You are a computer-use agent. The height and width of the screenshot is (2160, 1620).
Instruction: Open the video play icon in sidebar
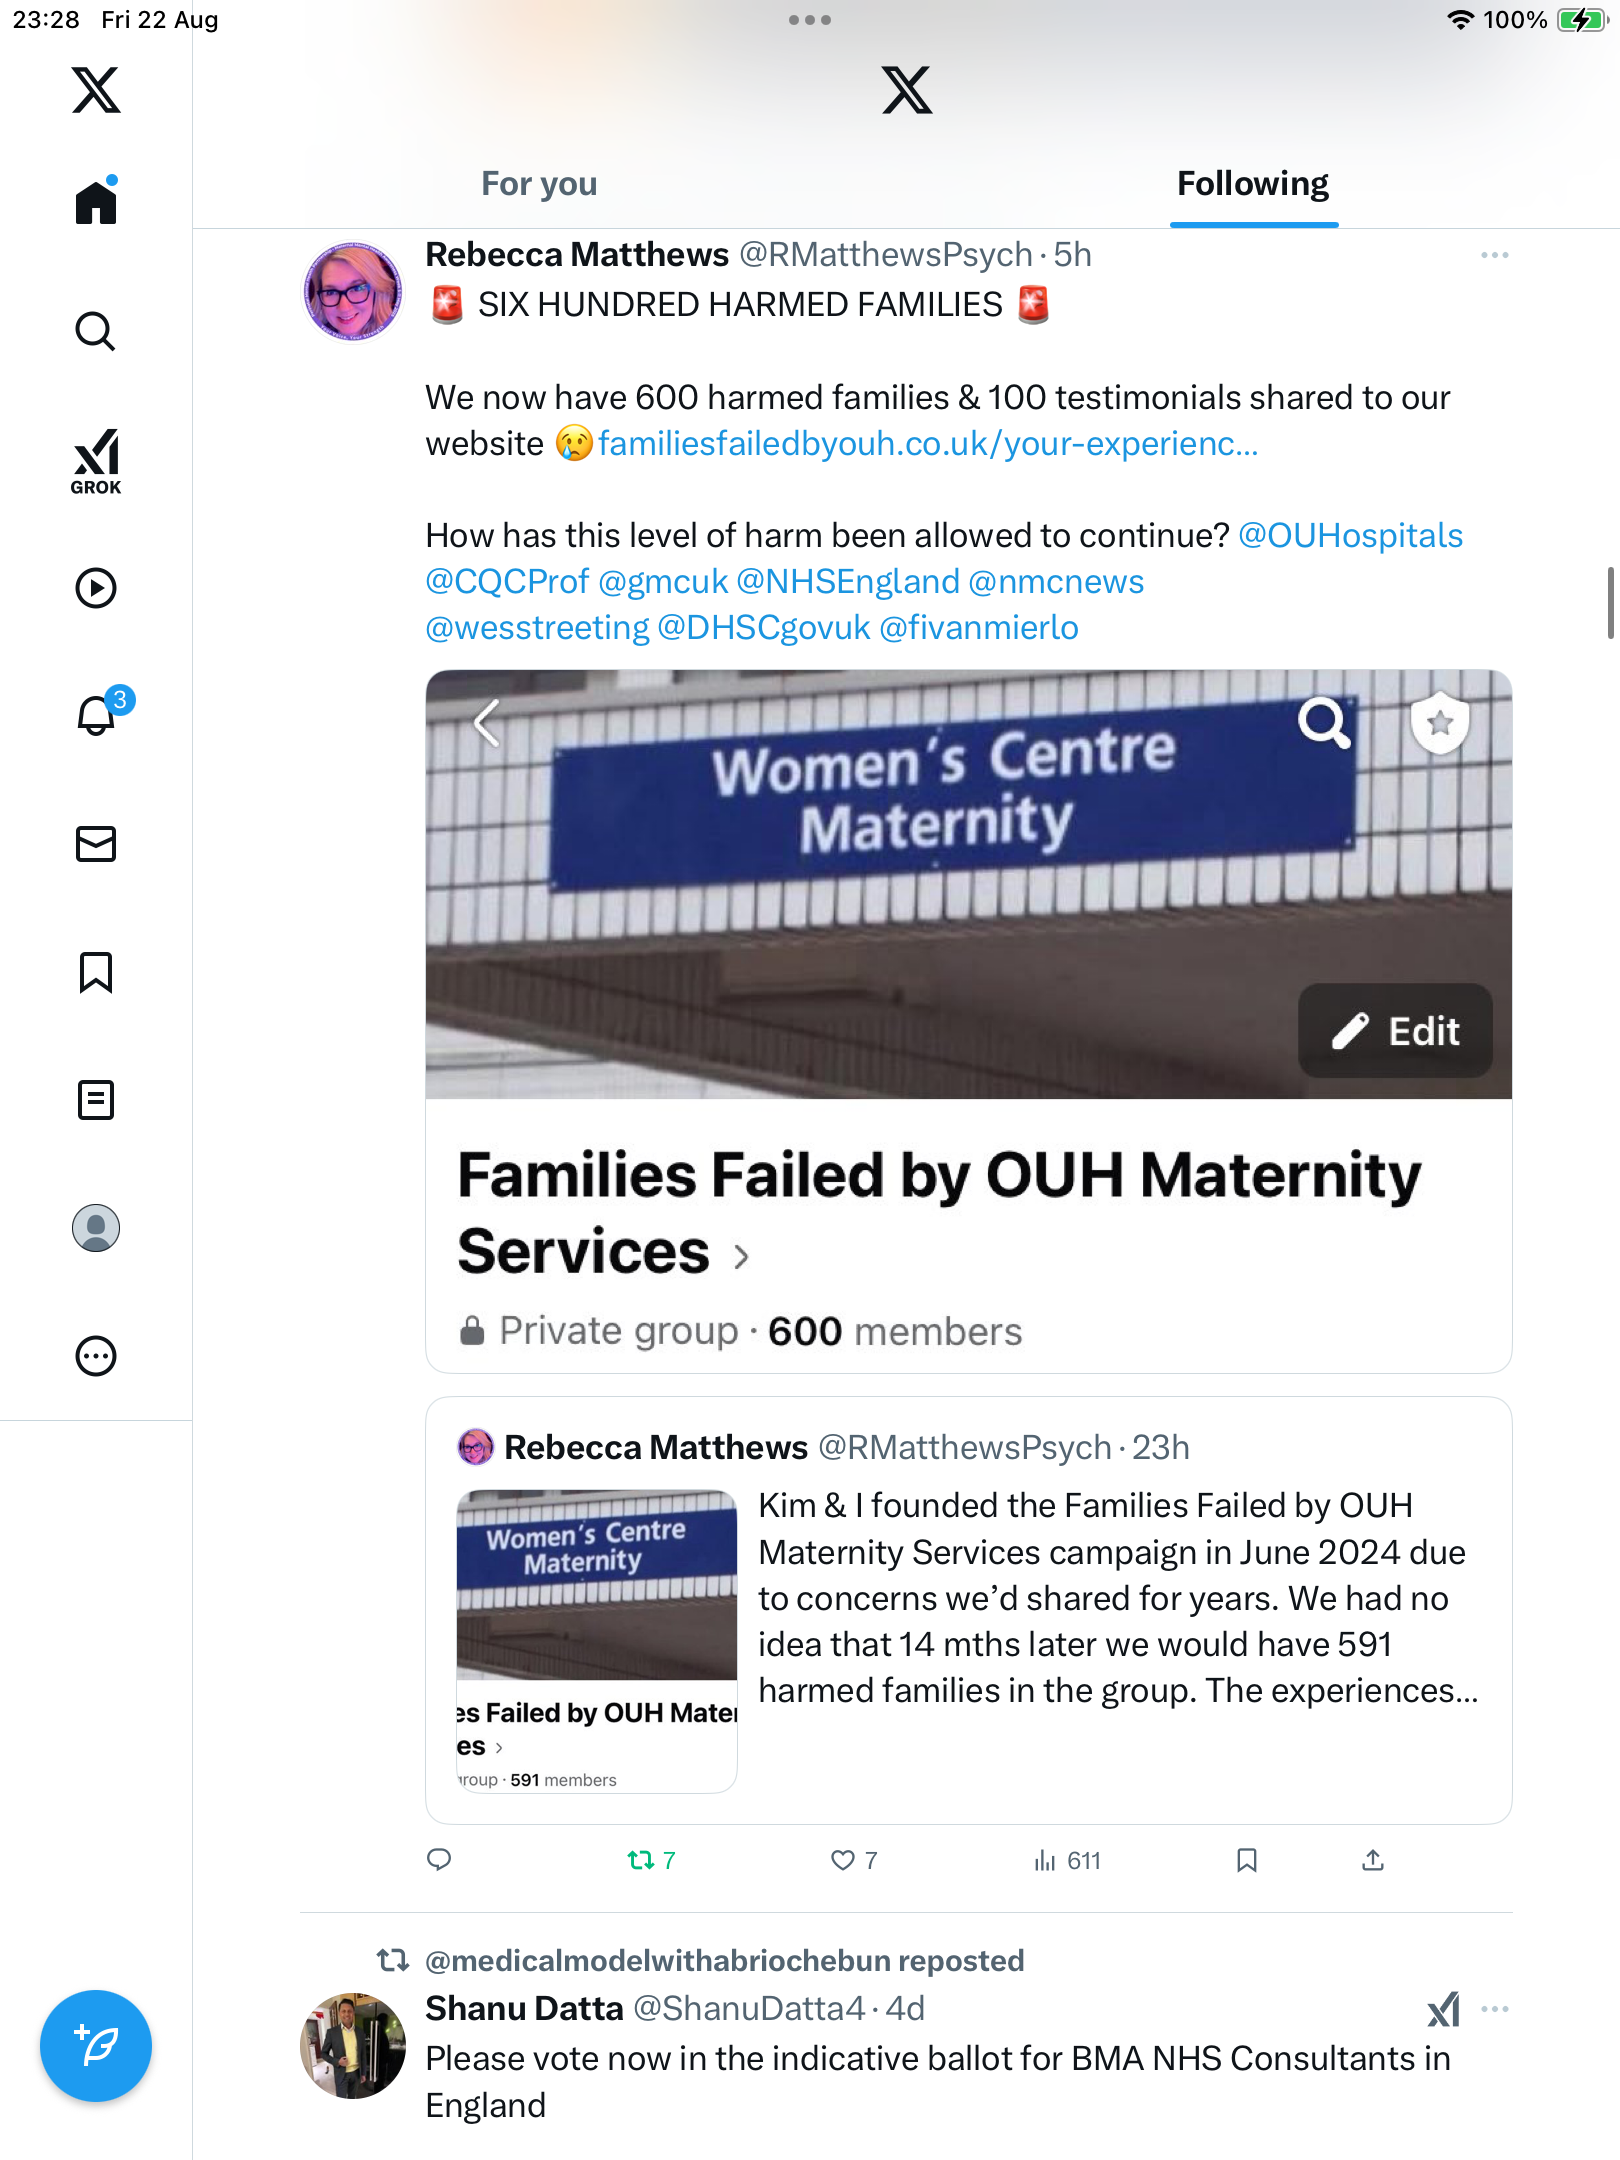(x=96, y=588)
